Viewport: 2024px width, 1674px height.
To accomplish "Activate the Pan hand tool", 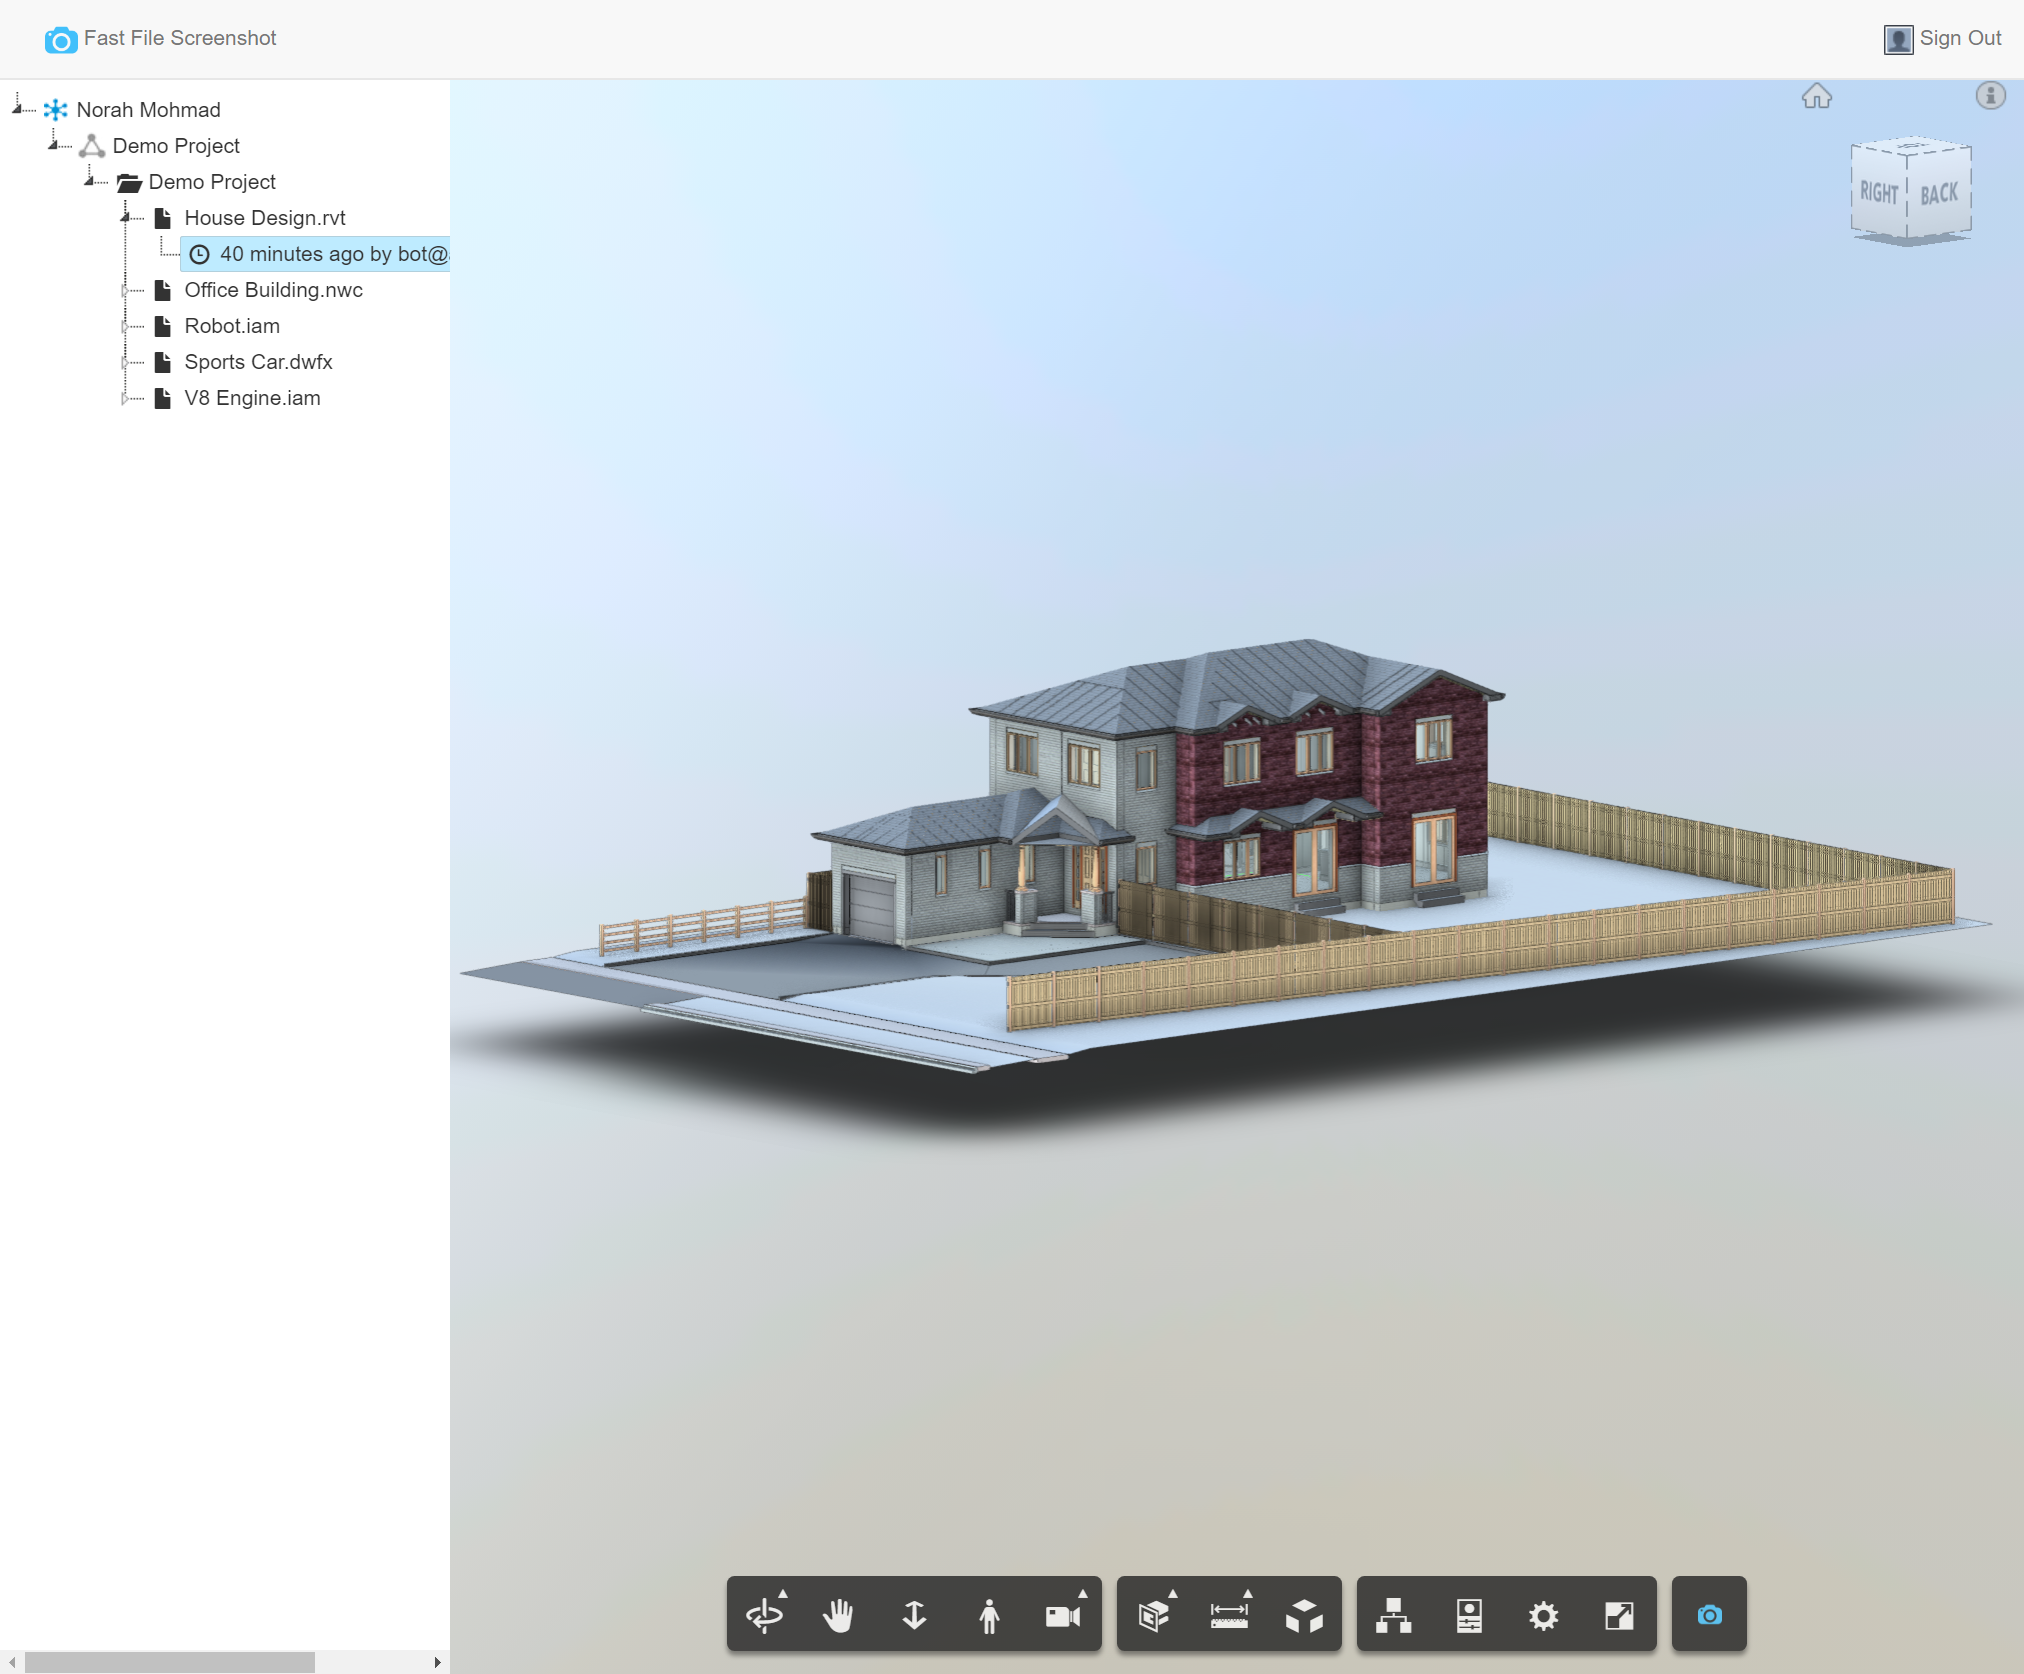I will tap(839, 1615).
